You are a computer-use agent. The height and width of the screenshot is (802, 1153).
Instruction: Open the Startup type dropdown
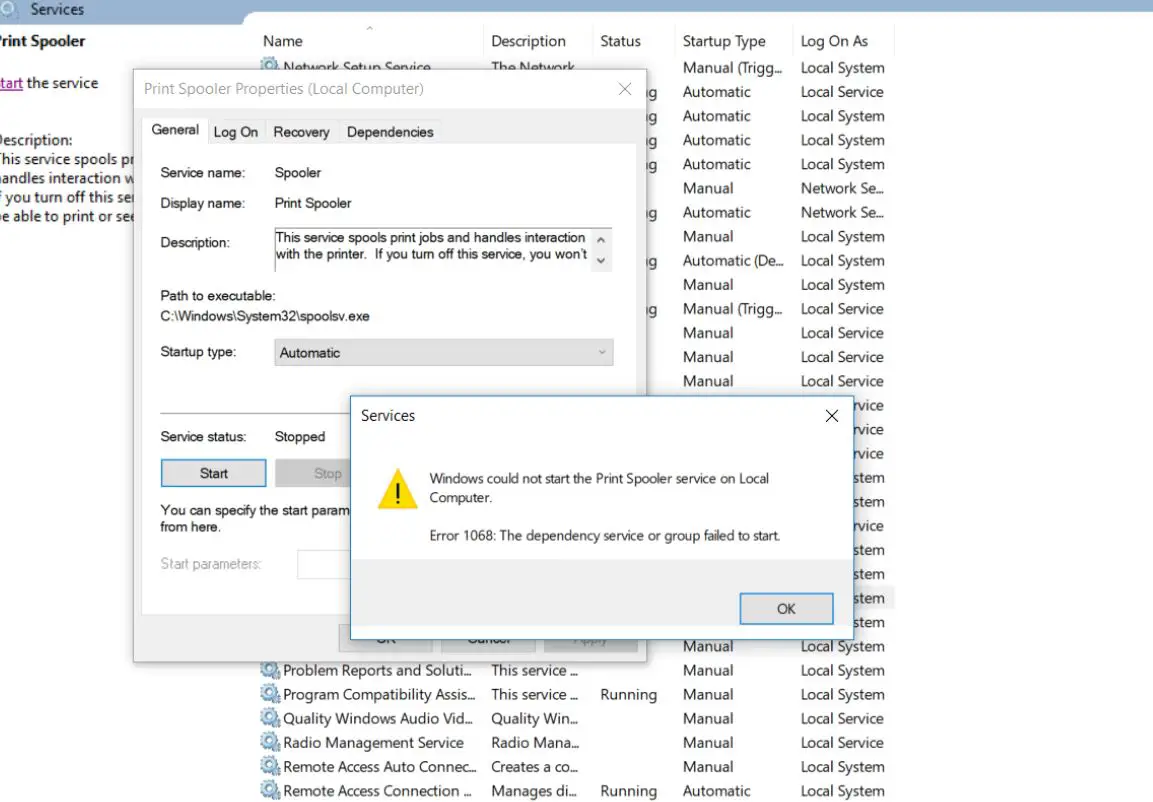click(443, 352)
